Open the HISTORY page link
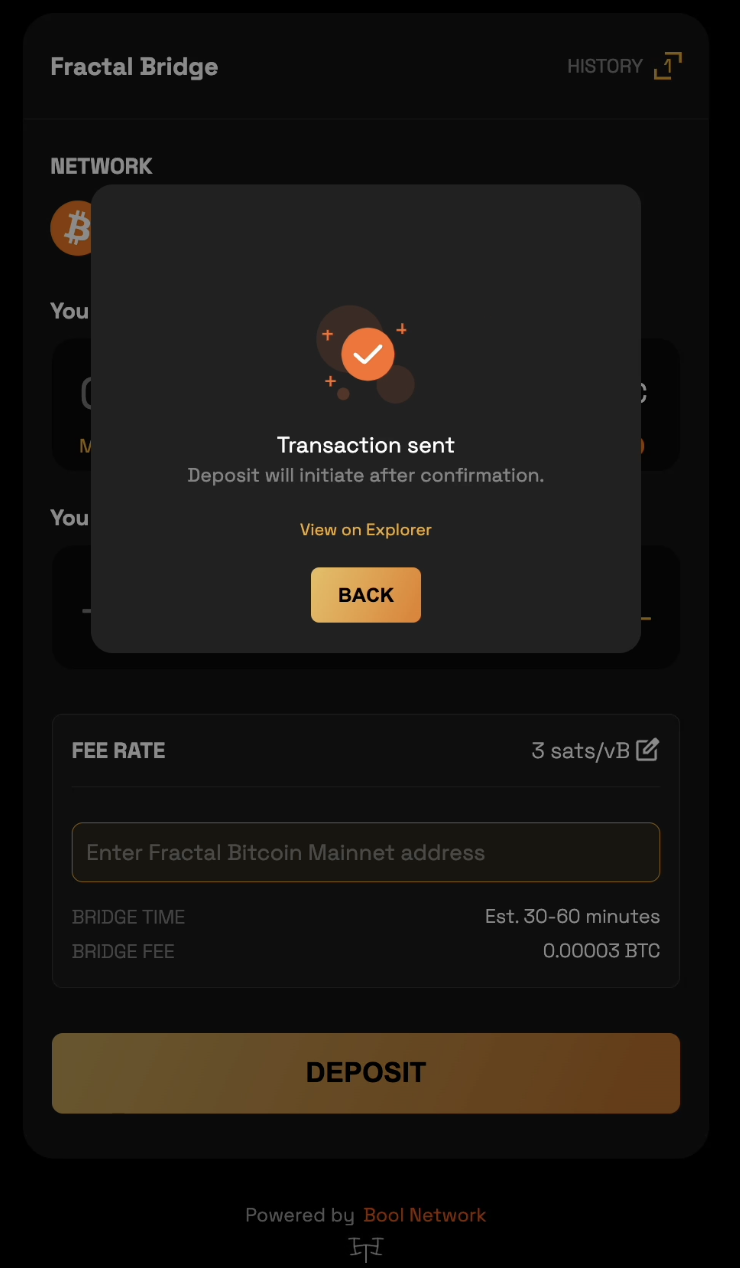740x1268 pixels. click(604, 67)
